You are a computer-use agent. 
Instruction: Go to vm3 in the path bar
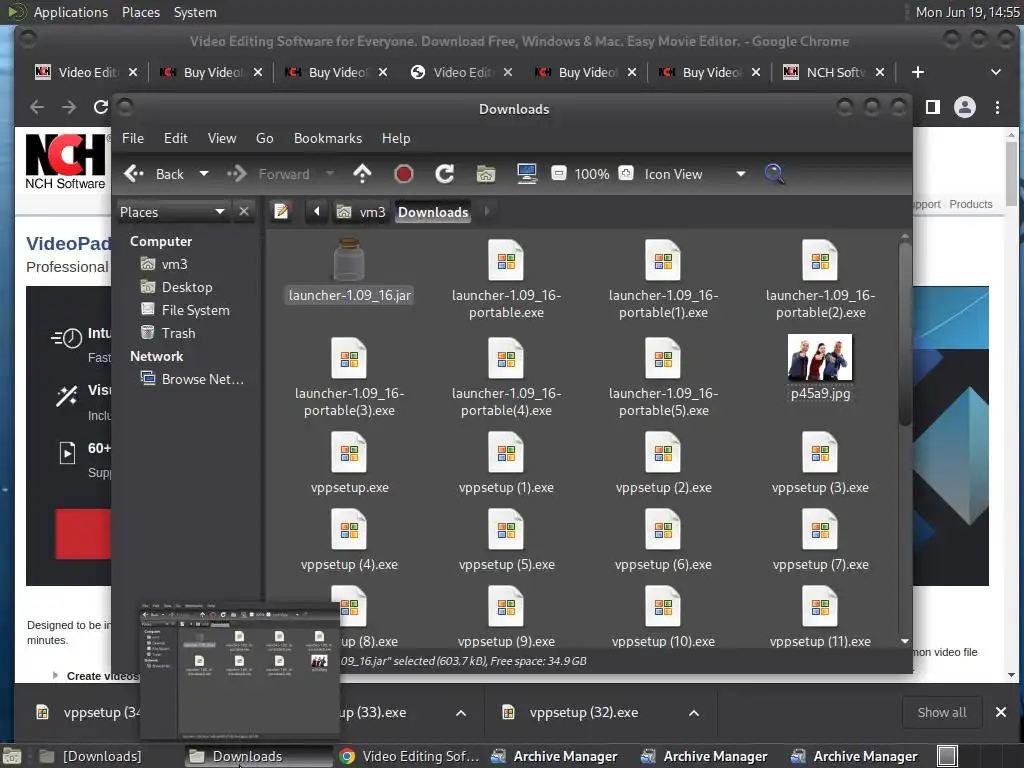pos(361,212)
